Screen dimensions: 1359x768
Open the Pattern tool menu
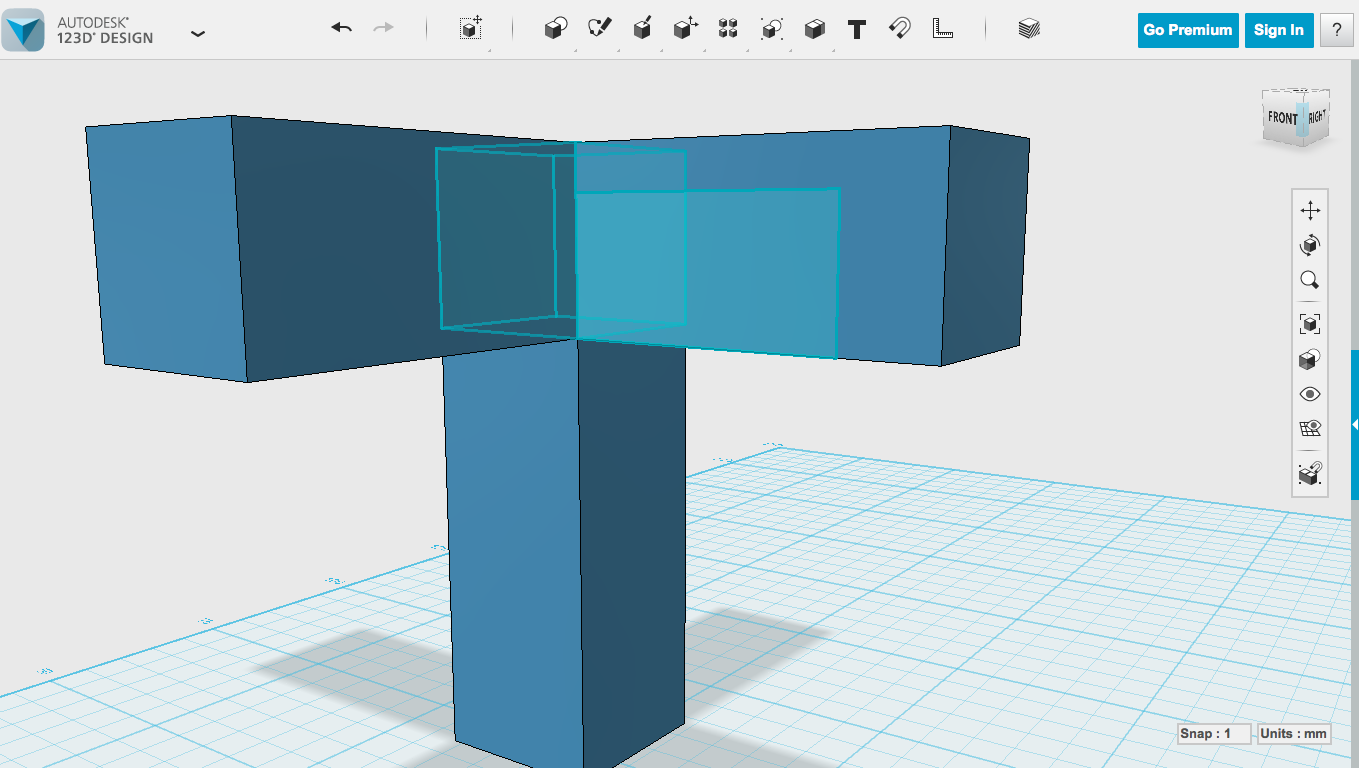click(728, 29)
